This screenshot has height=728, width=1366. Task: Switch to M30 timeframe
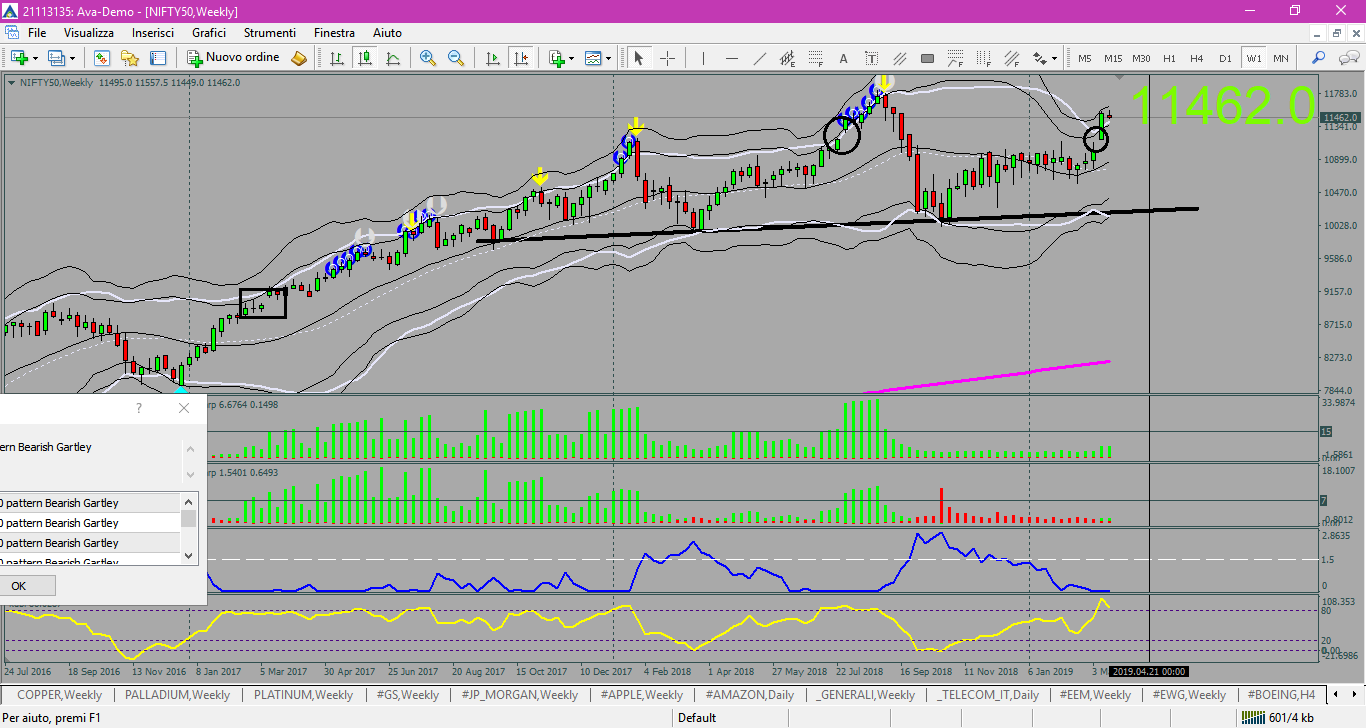1141,58
